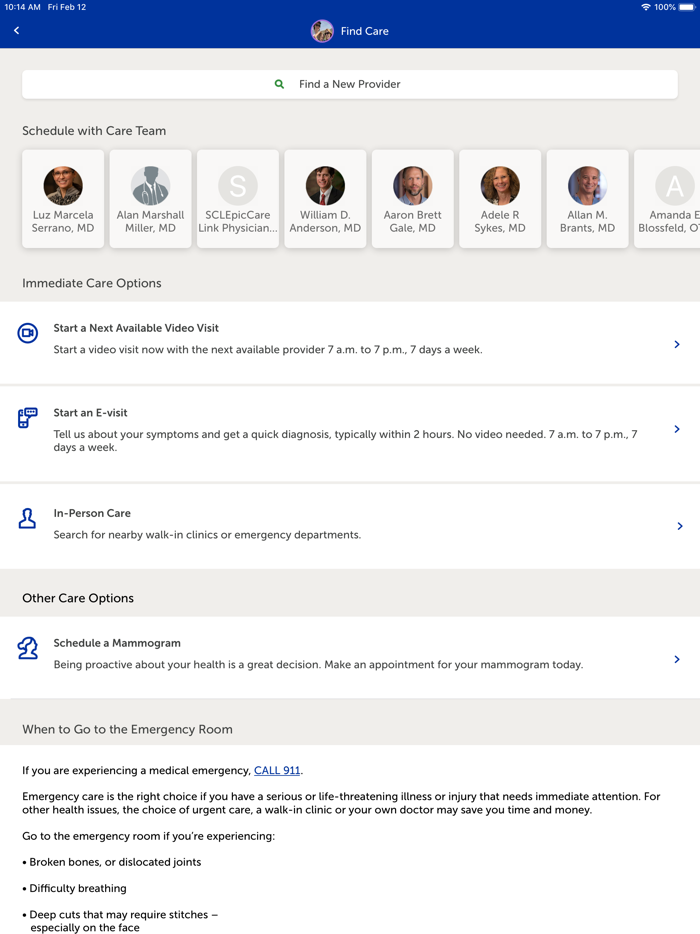Tap the In-Person Care person icon
Screen dimensions: 700x934
pos(28,518)
